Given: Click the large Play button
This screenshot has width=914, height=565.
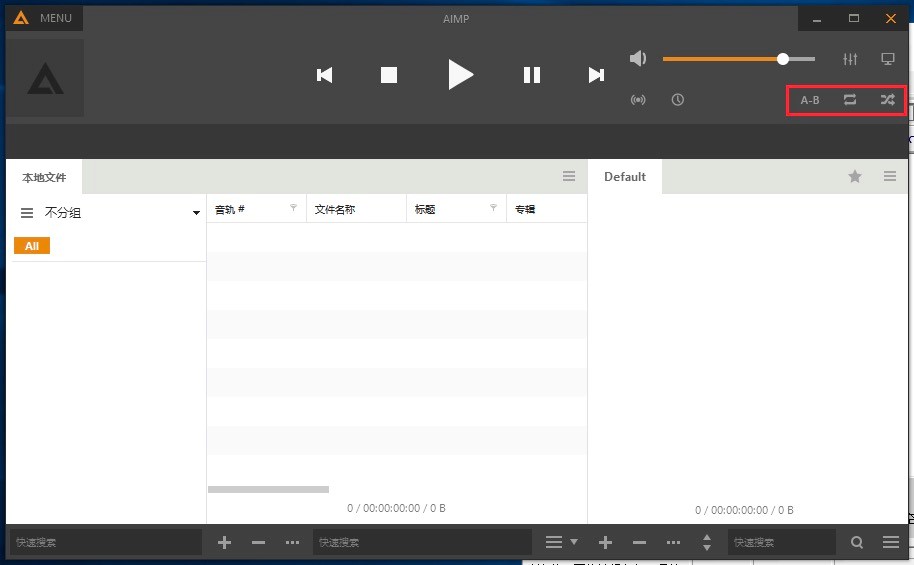Looking at the screenshot, I should [460, 75].
